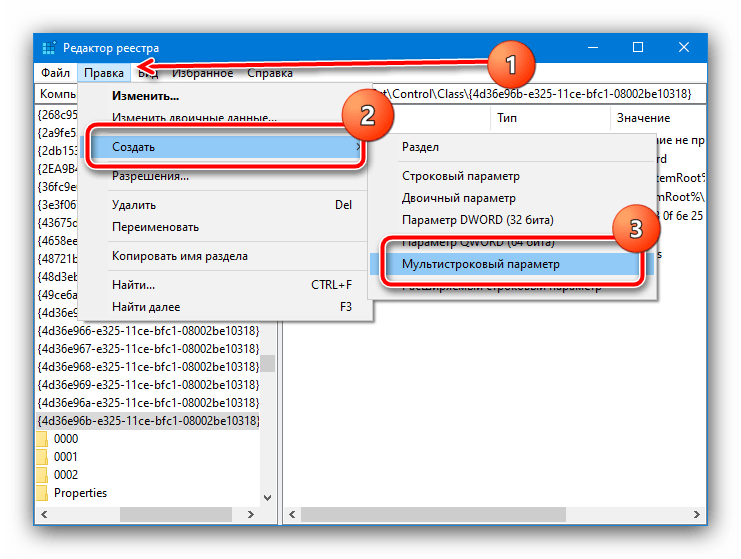
Task: Click values pane horizontal scrollbar thumb
Action: click(433, 515)
